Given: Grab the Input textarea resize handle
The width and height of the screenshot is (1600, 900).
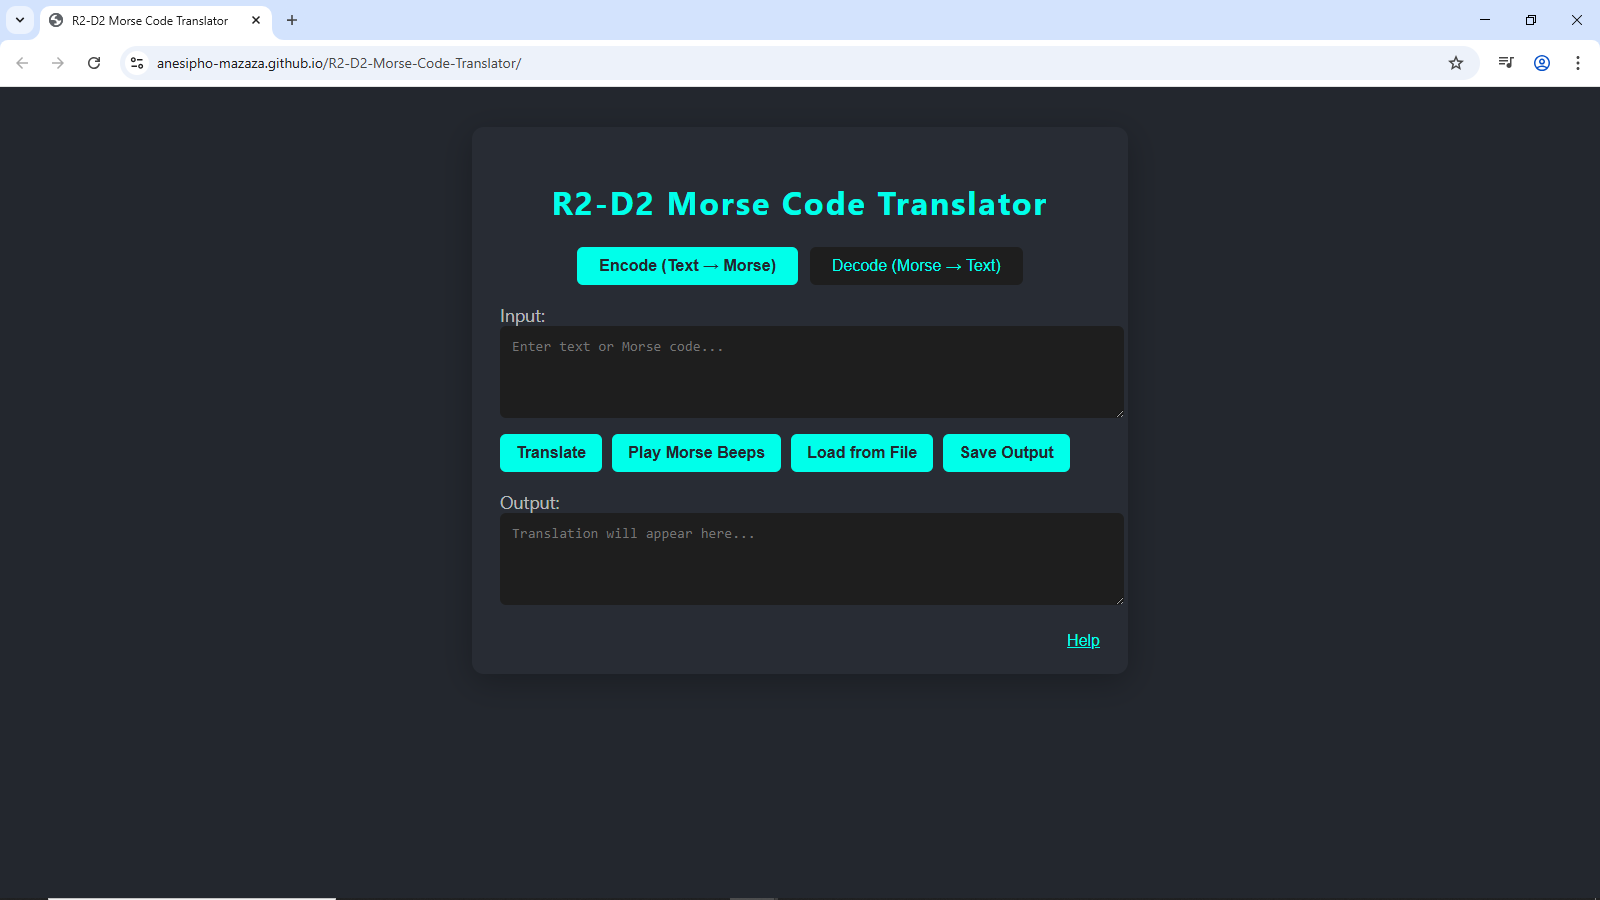Looking at the screenshot, I should (x=1119, y=413).
